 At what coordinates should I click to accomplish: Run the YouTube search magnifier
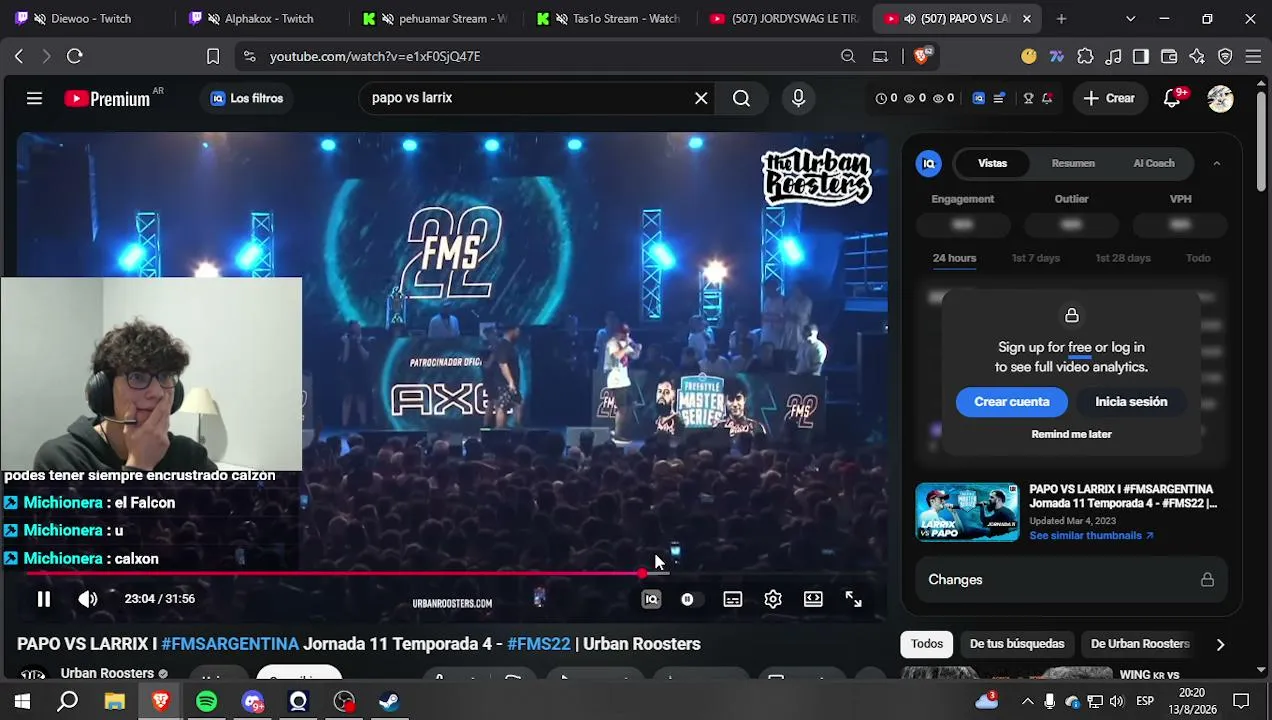(x=741, y=98)
